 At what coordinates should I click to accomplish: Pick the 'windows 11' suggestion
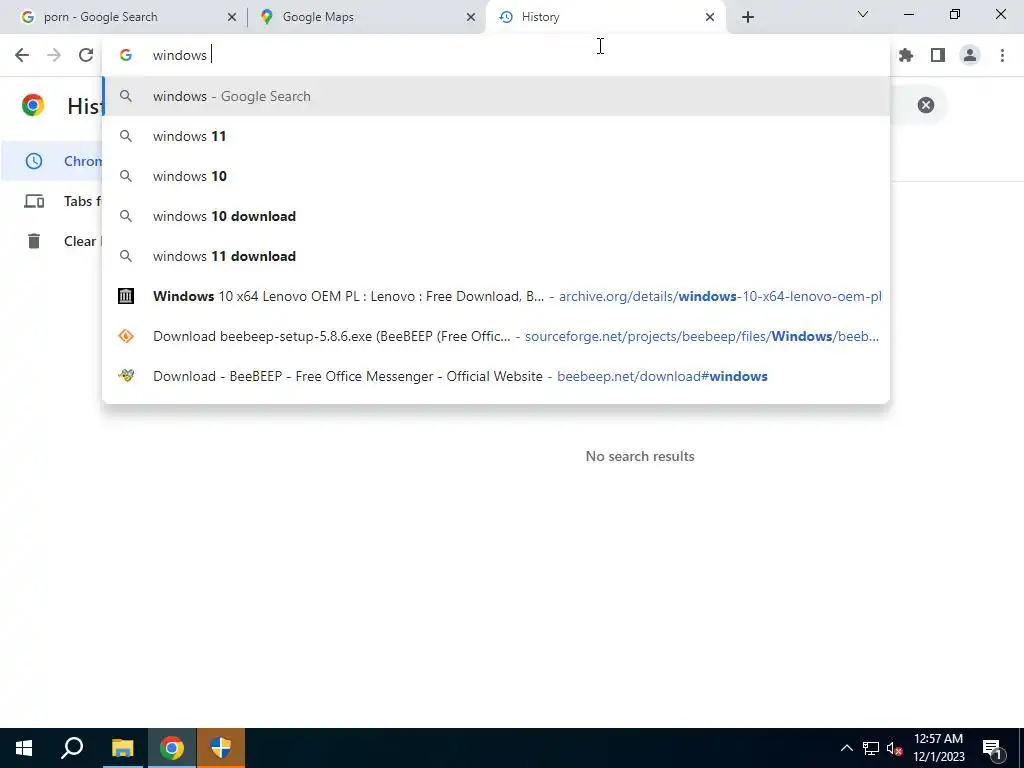pyautogui.click(x=496, y=136)
